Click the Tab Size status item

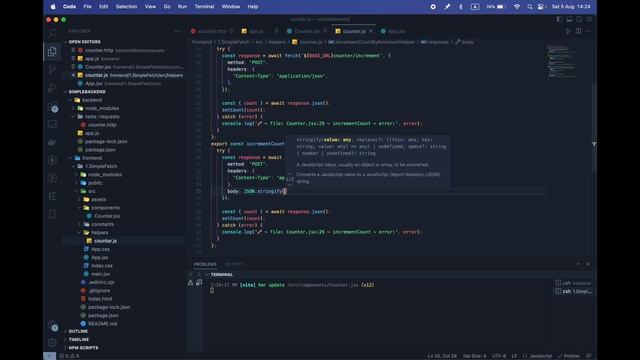tap(474, 356)
